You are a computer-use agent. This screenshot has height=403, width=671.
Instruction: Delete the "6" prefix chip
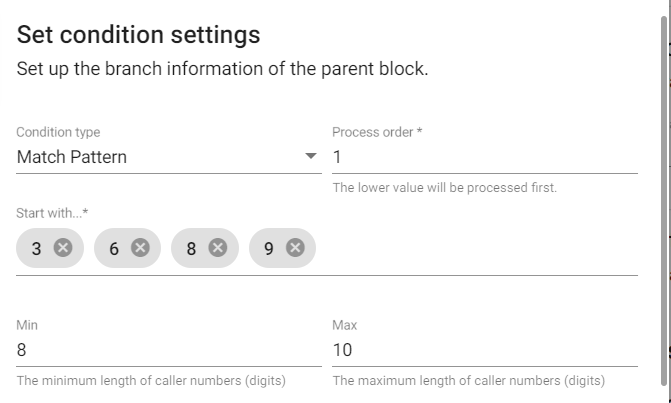click(x=140, y=248)
